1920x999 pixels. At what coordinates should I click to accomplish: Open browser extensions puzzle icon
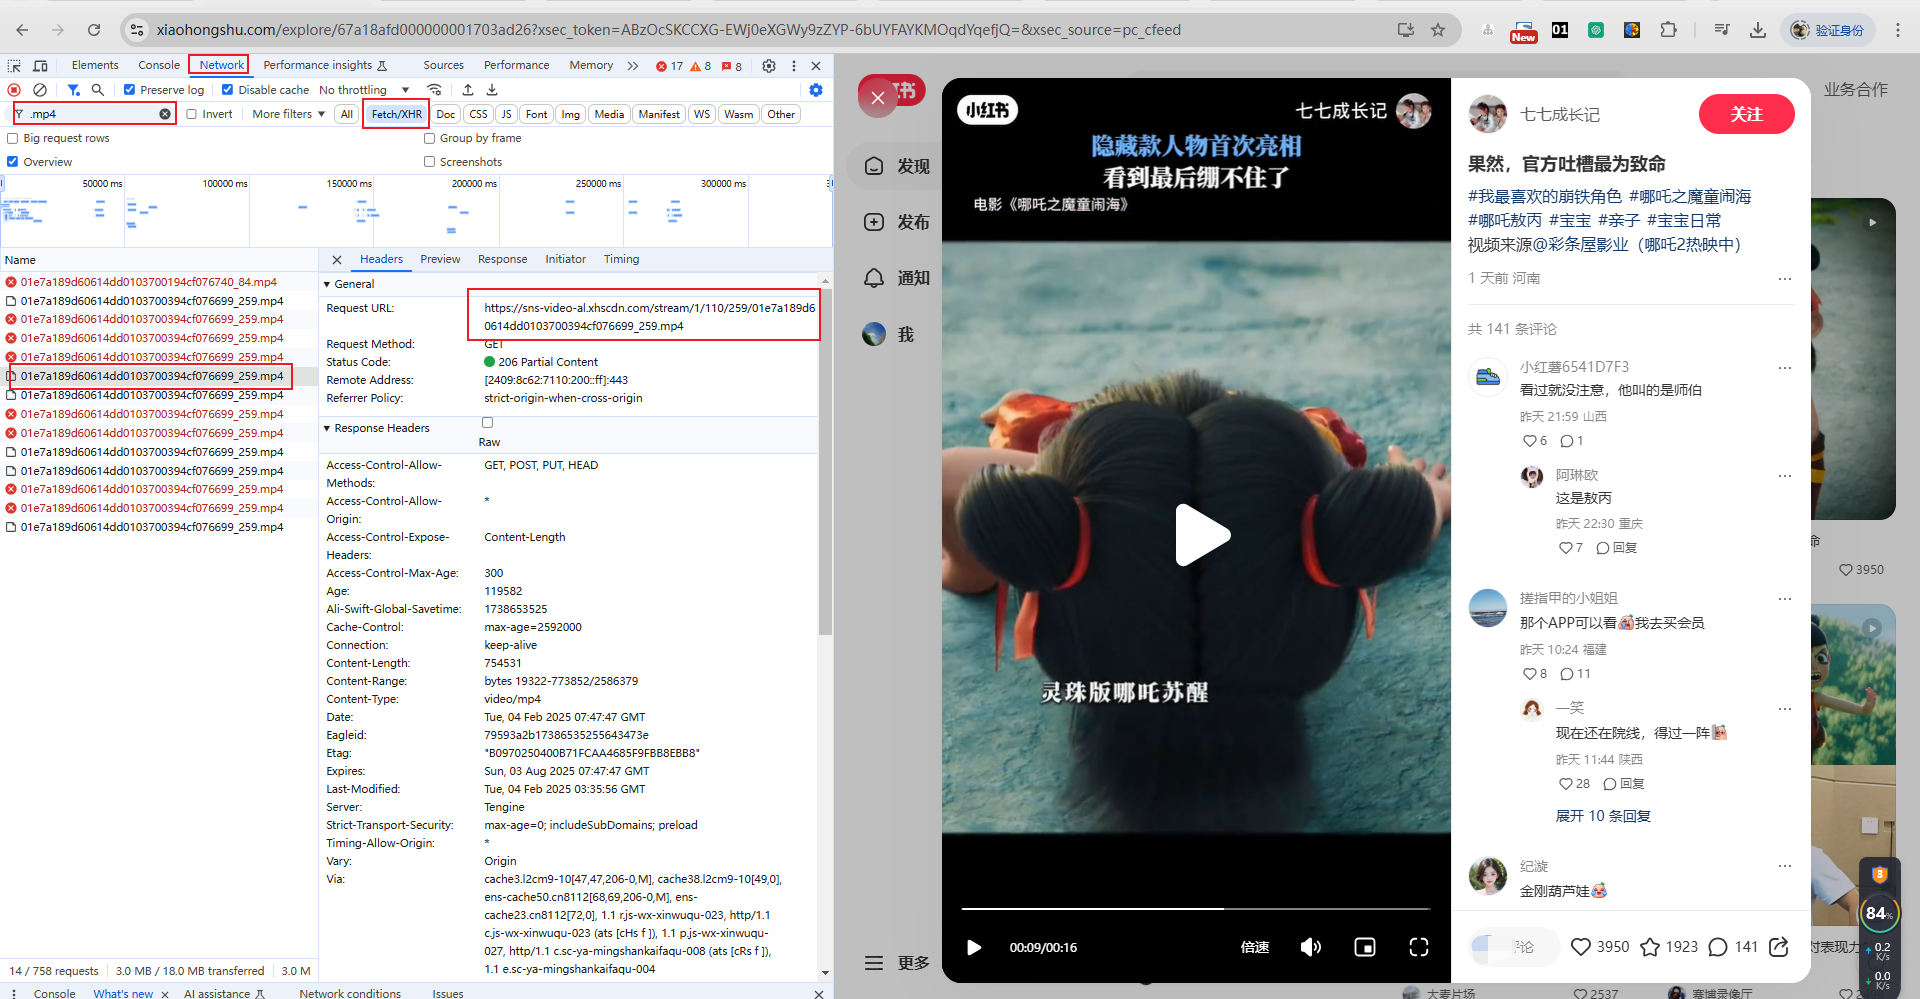[x=1668, y=30]
